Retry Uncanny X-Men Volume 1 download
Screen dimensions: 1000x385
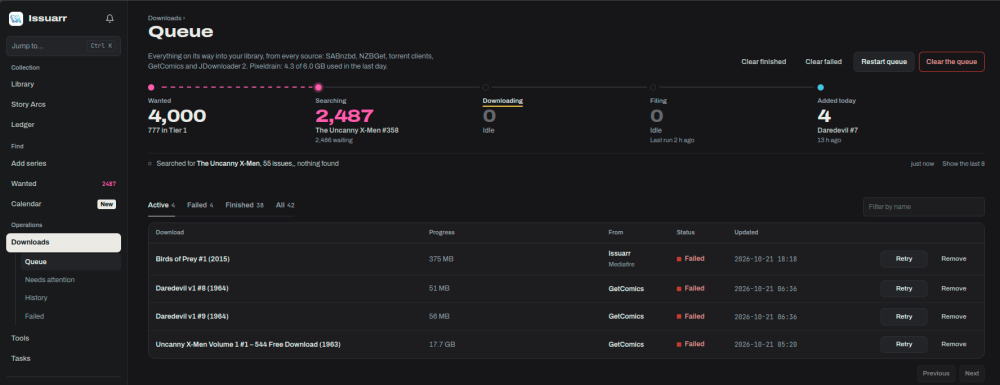904,344
